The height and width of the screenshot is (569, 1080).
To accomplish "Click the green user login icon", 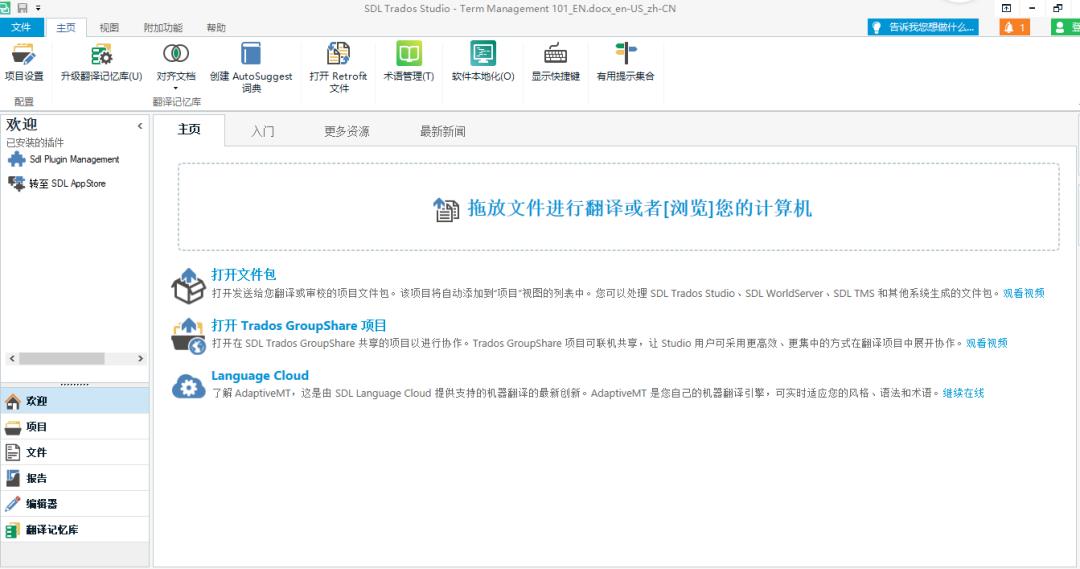I will (1065, 27).
